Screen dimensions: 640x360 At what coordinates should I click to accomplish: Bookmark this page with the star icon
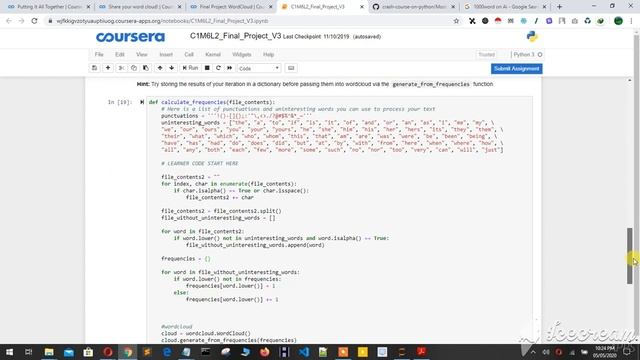[456, 21]
